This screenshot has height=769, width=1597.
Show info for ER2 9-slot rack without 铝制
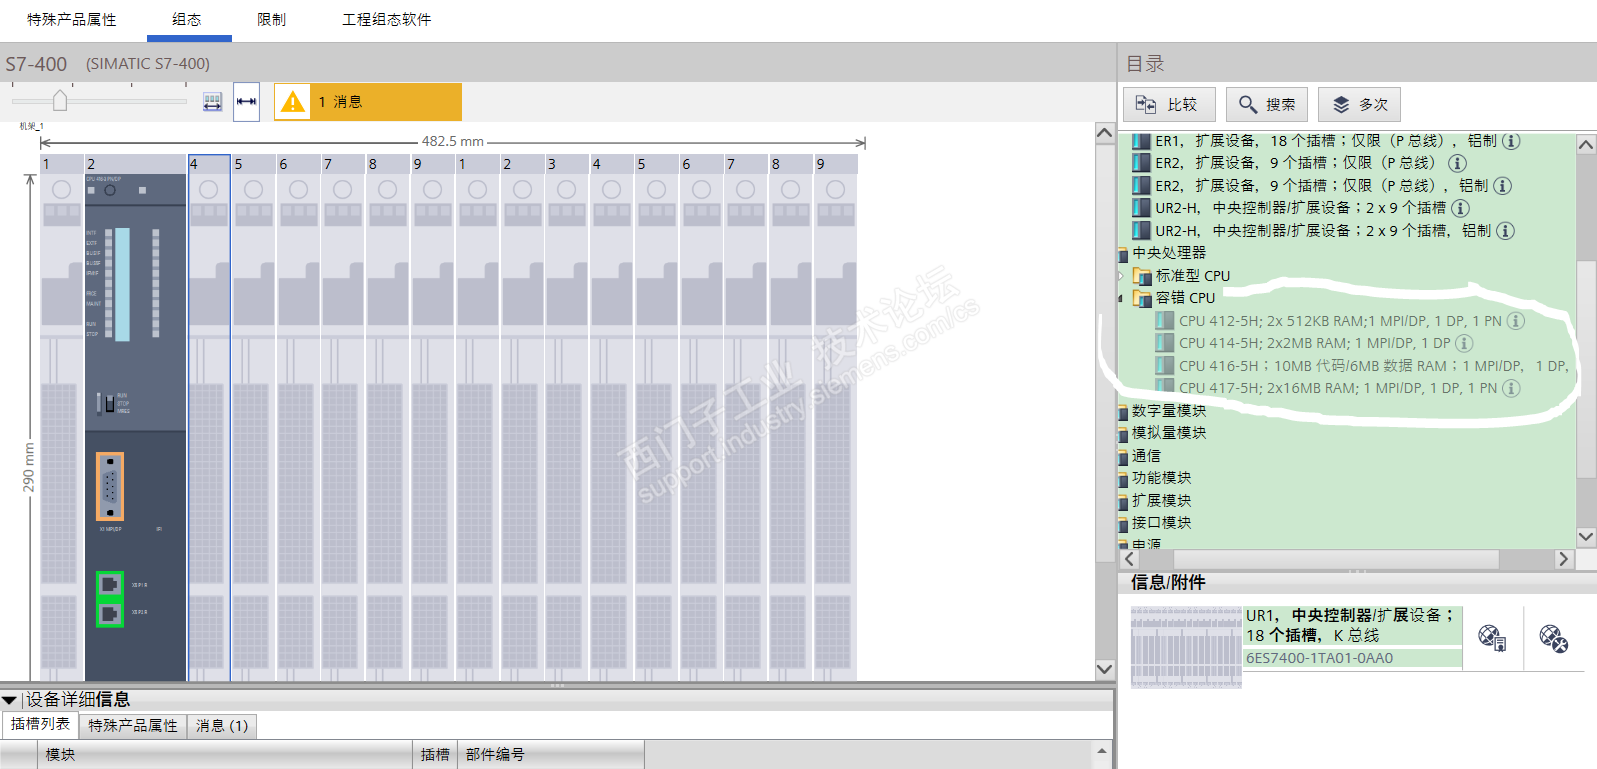[1457, 163]
